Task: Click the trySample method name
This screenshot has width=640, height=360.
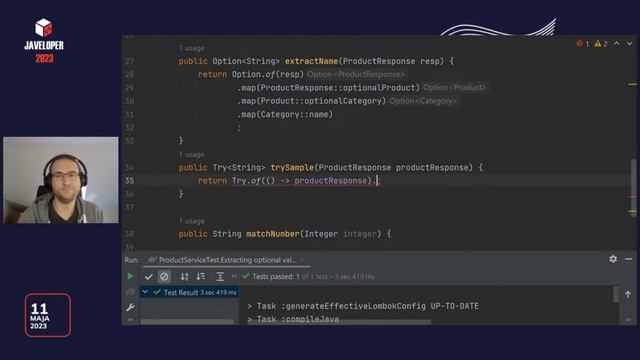Action: (x=292, y=168)
